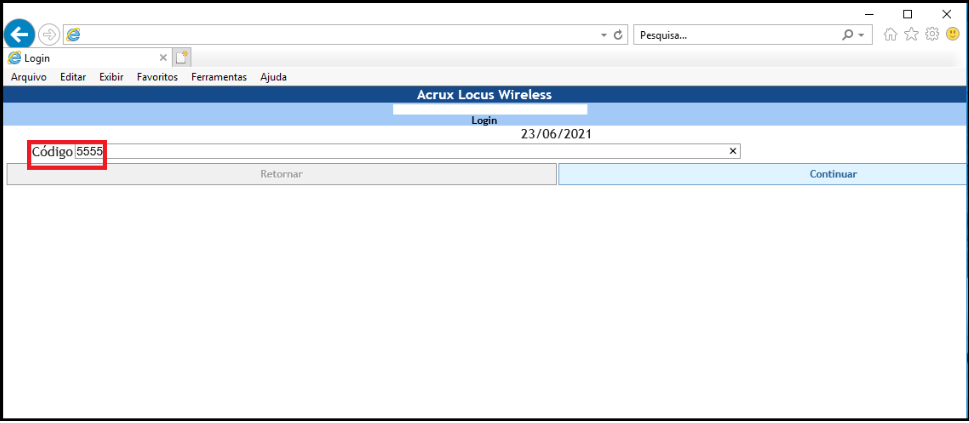Image resolution: width=969 pixels, height=423 pixels.
Task: Open the Arquivo menu
Action: point(28,77)
